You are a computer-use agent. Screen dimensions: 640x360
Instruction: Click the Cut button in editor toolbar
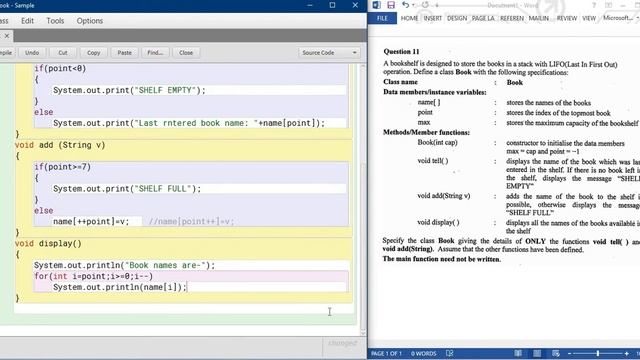tap(62, 53)
